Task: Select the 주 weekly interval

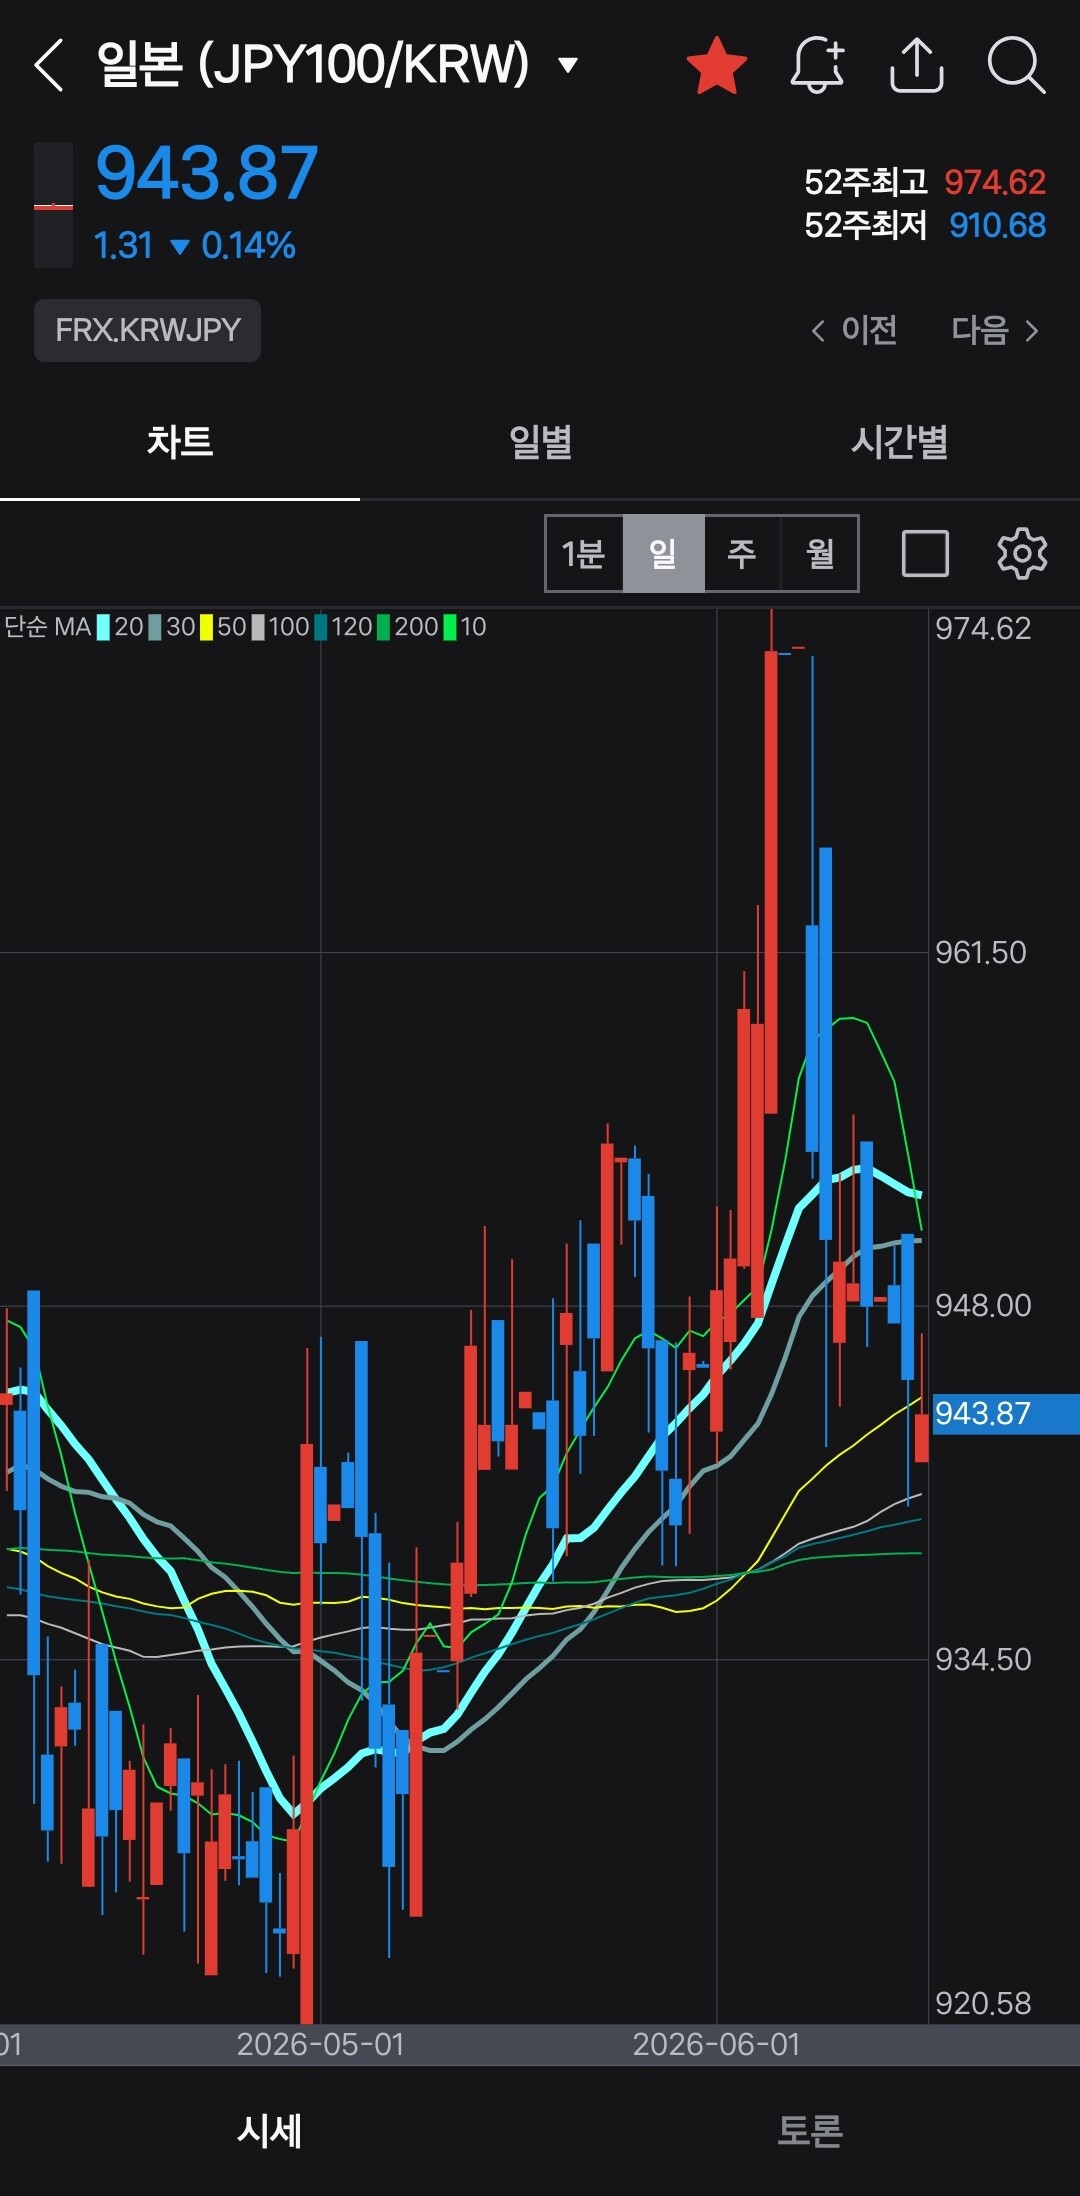Action: point(742,553)
